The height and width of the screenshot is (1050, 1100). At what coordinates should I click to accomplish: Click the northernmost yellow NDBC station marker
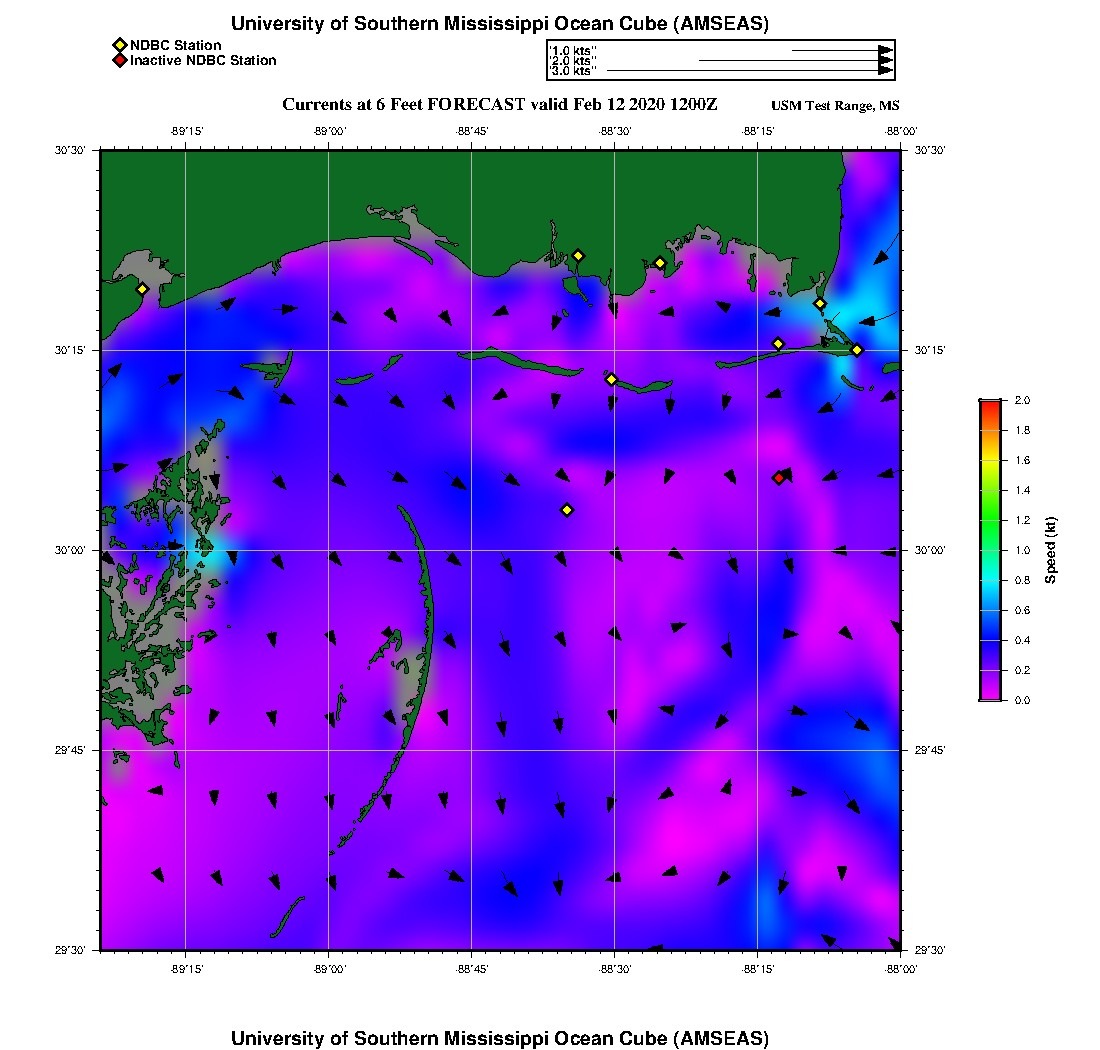(578, 256)
